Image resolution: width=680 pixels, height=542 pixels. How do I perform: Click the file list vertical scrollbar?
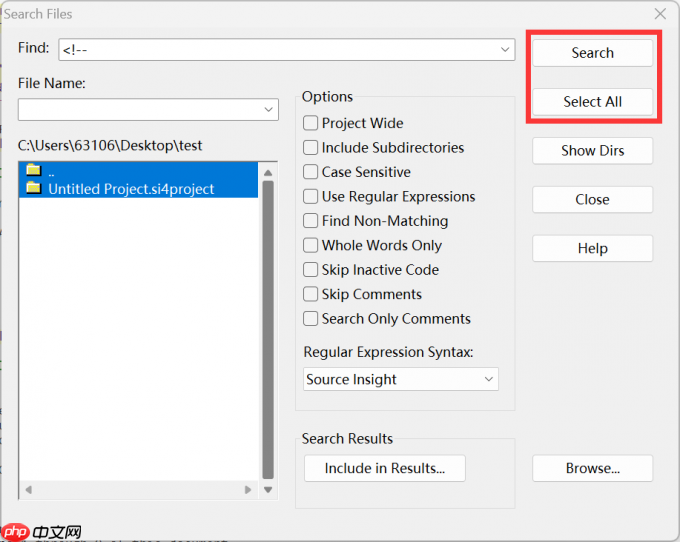268,330
